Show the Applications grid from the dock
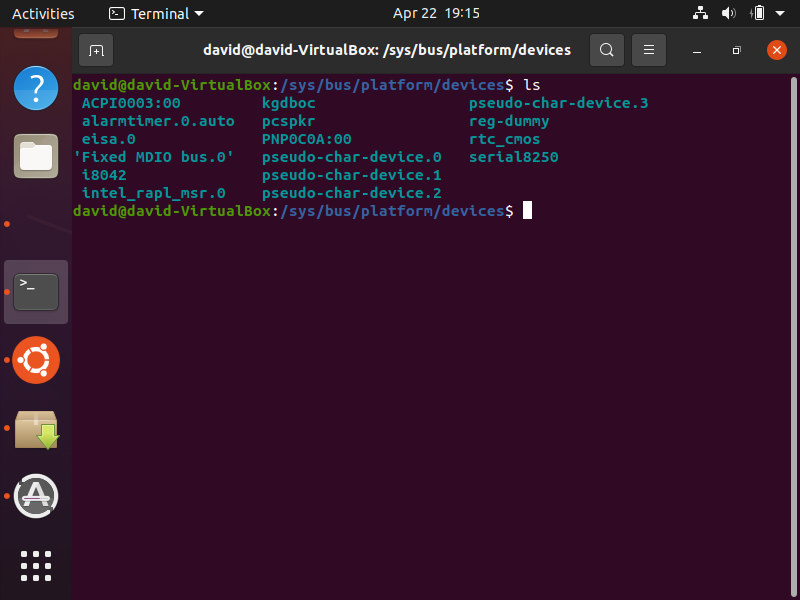This screenshot has height=600, width=800. coord(35,566)
